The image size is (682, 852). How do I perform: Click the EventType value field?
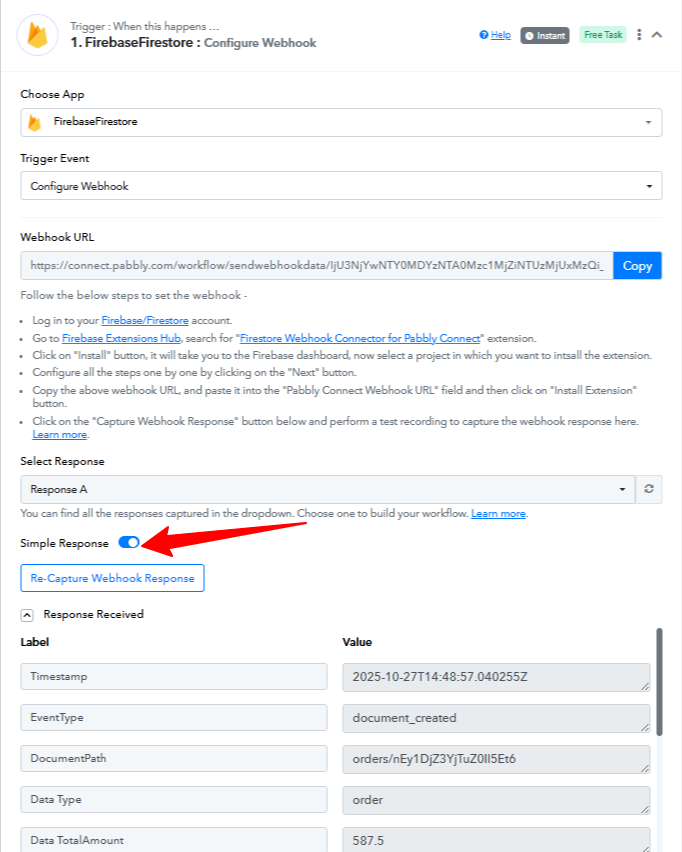tap(496, 718)
